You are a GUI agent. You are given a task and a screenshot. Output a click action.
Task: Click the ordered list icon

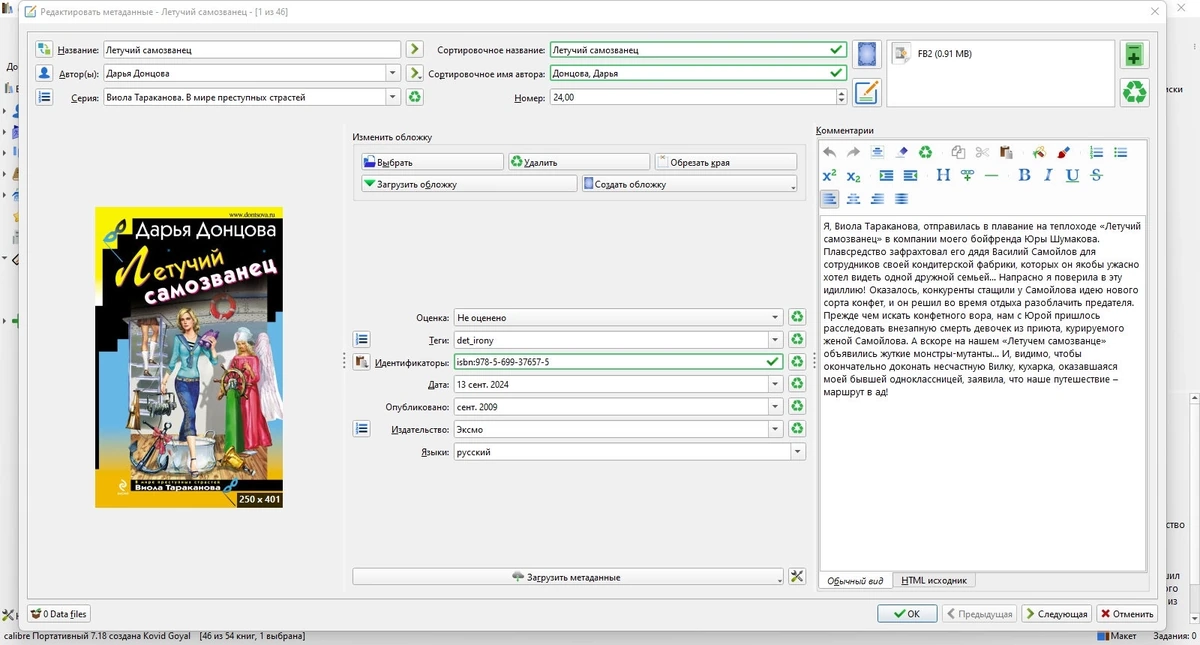tap(1096, 152)
